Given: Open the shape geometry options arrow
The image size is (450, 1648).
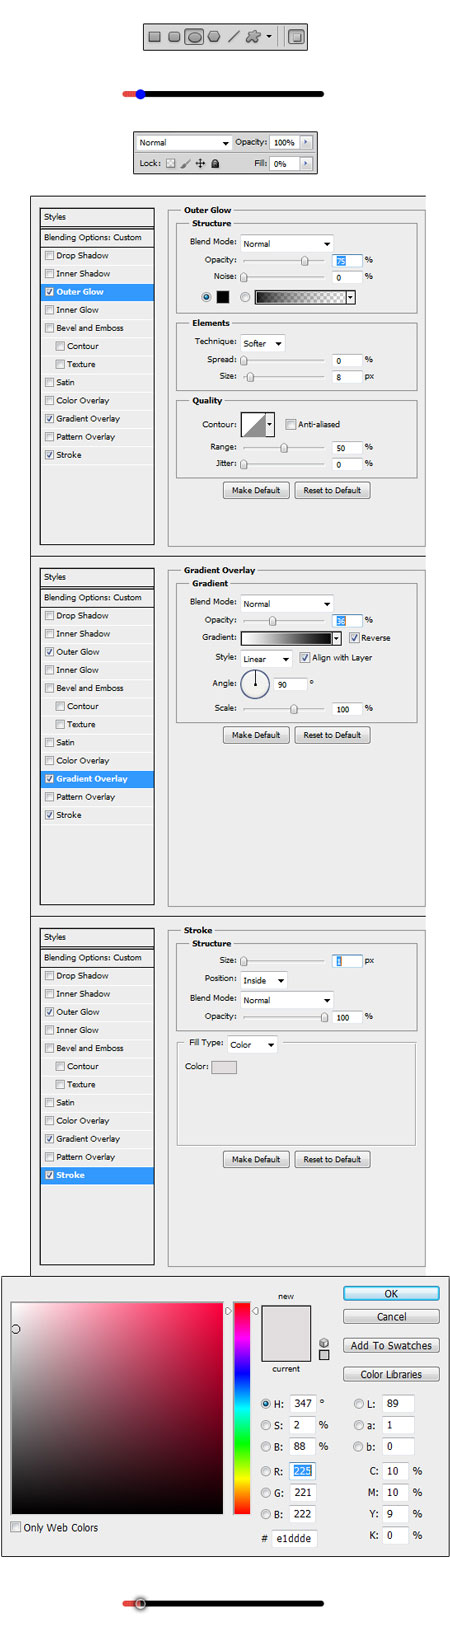Looking at the screenshot, I should click(269, 37).
